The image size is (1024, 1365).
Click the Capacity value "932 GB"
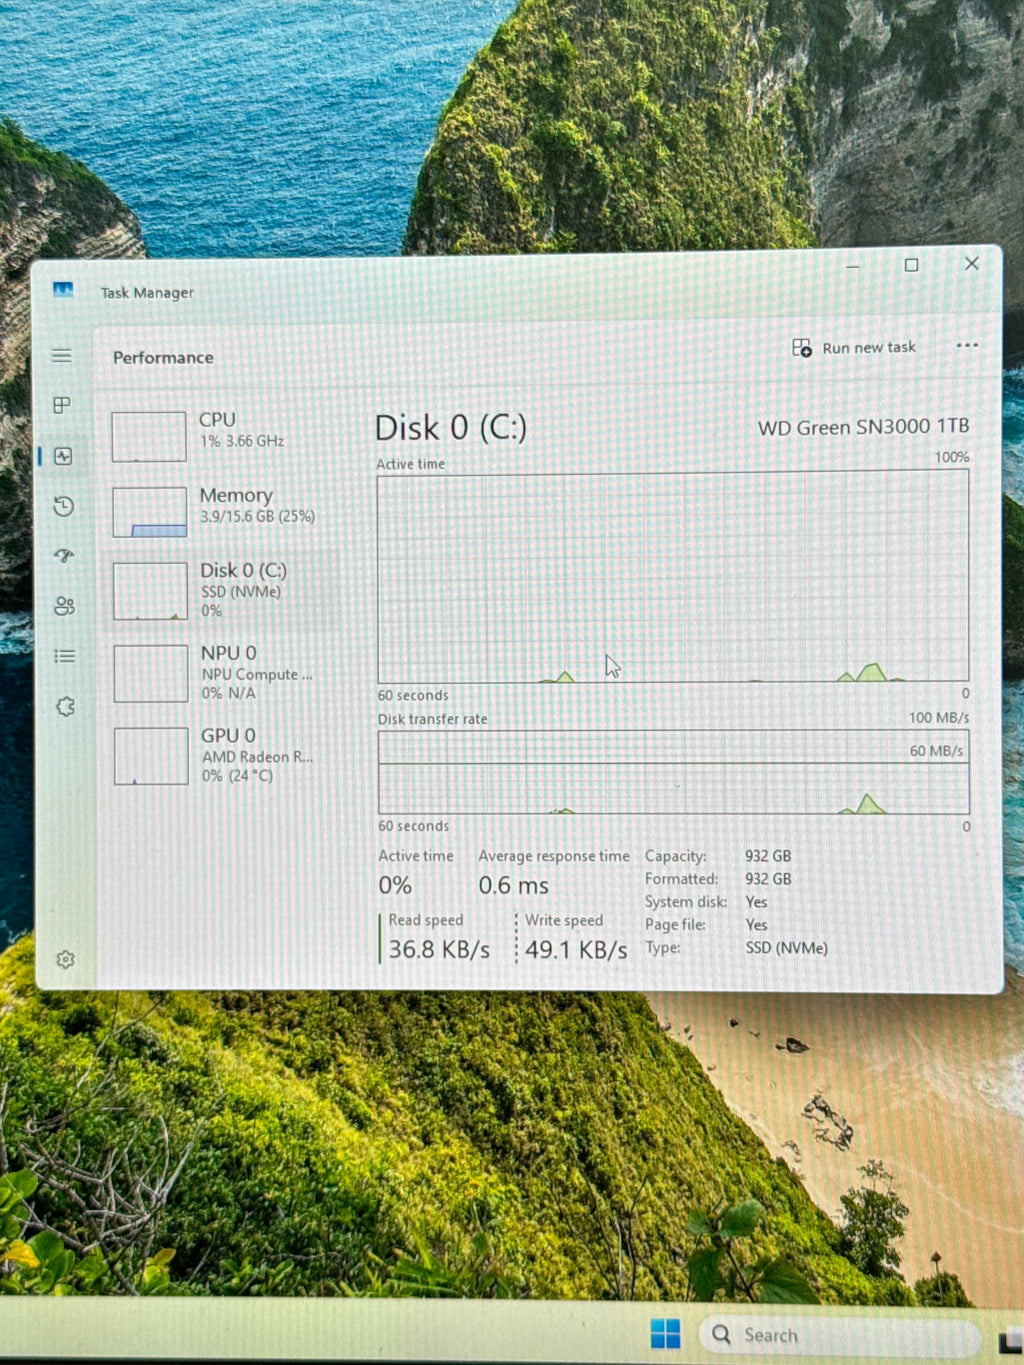click(x=768, y=856)
